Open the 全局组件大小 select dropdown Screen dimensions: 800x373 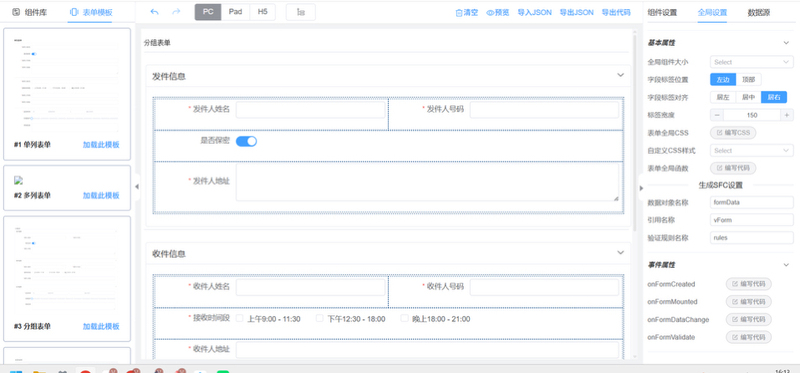[752, 62]
